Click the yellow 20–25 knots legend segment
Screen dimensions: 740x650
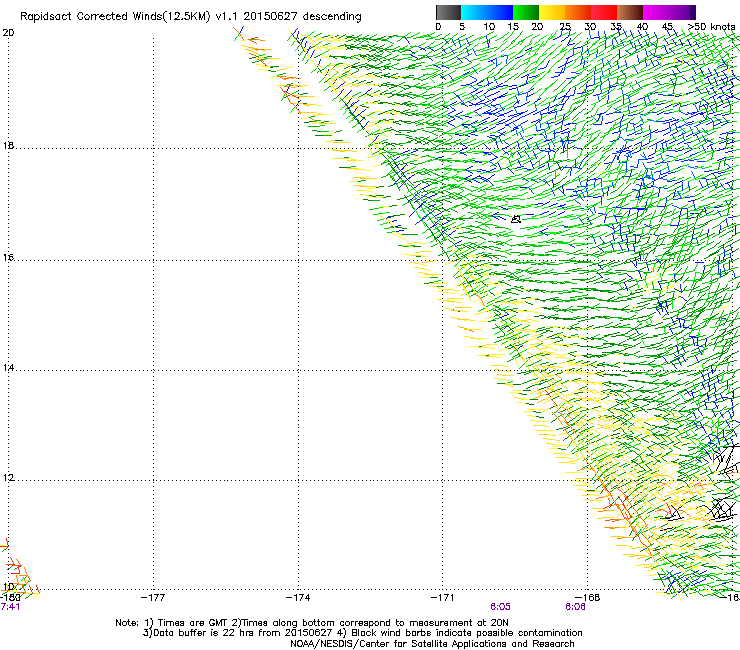point(552,12)
